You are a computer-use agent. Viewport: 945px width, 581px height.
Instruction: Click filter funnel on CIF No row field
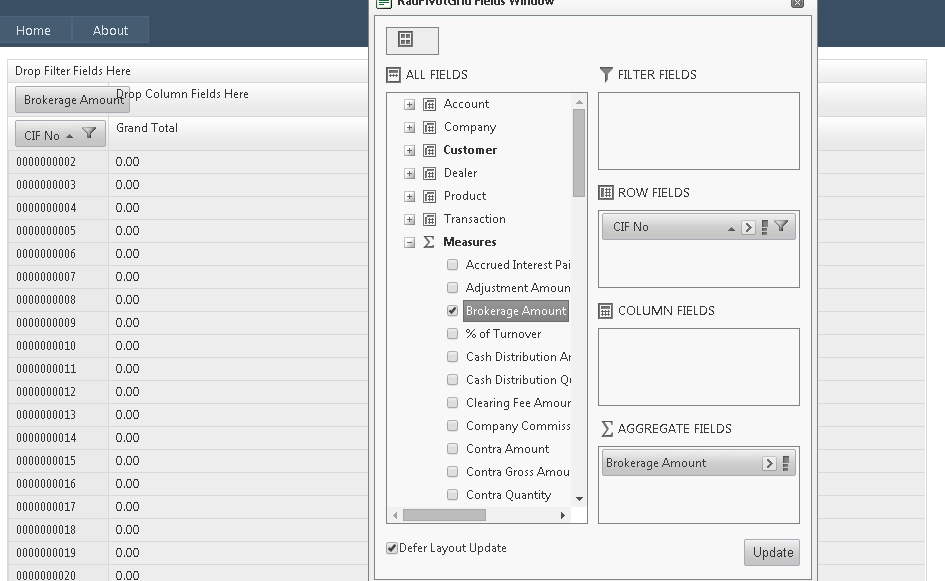tap(781, 227)
